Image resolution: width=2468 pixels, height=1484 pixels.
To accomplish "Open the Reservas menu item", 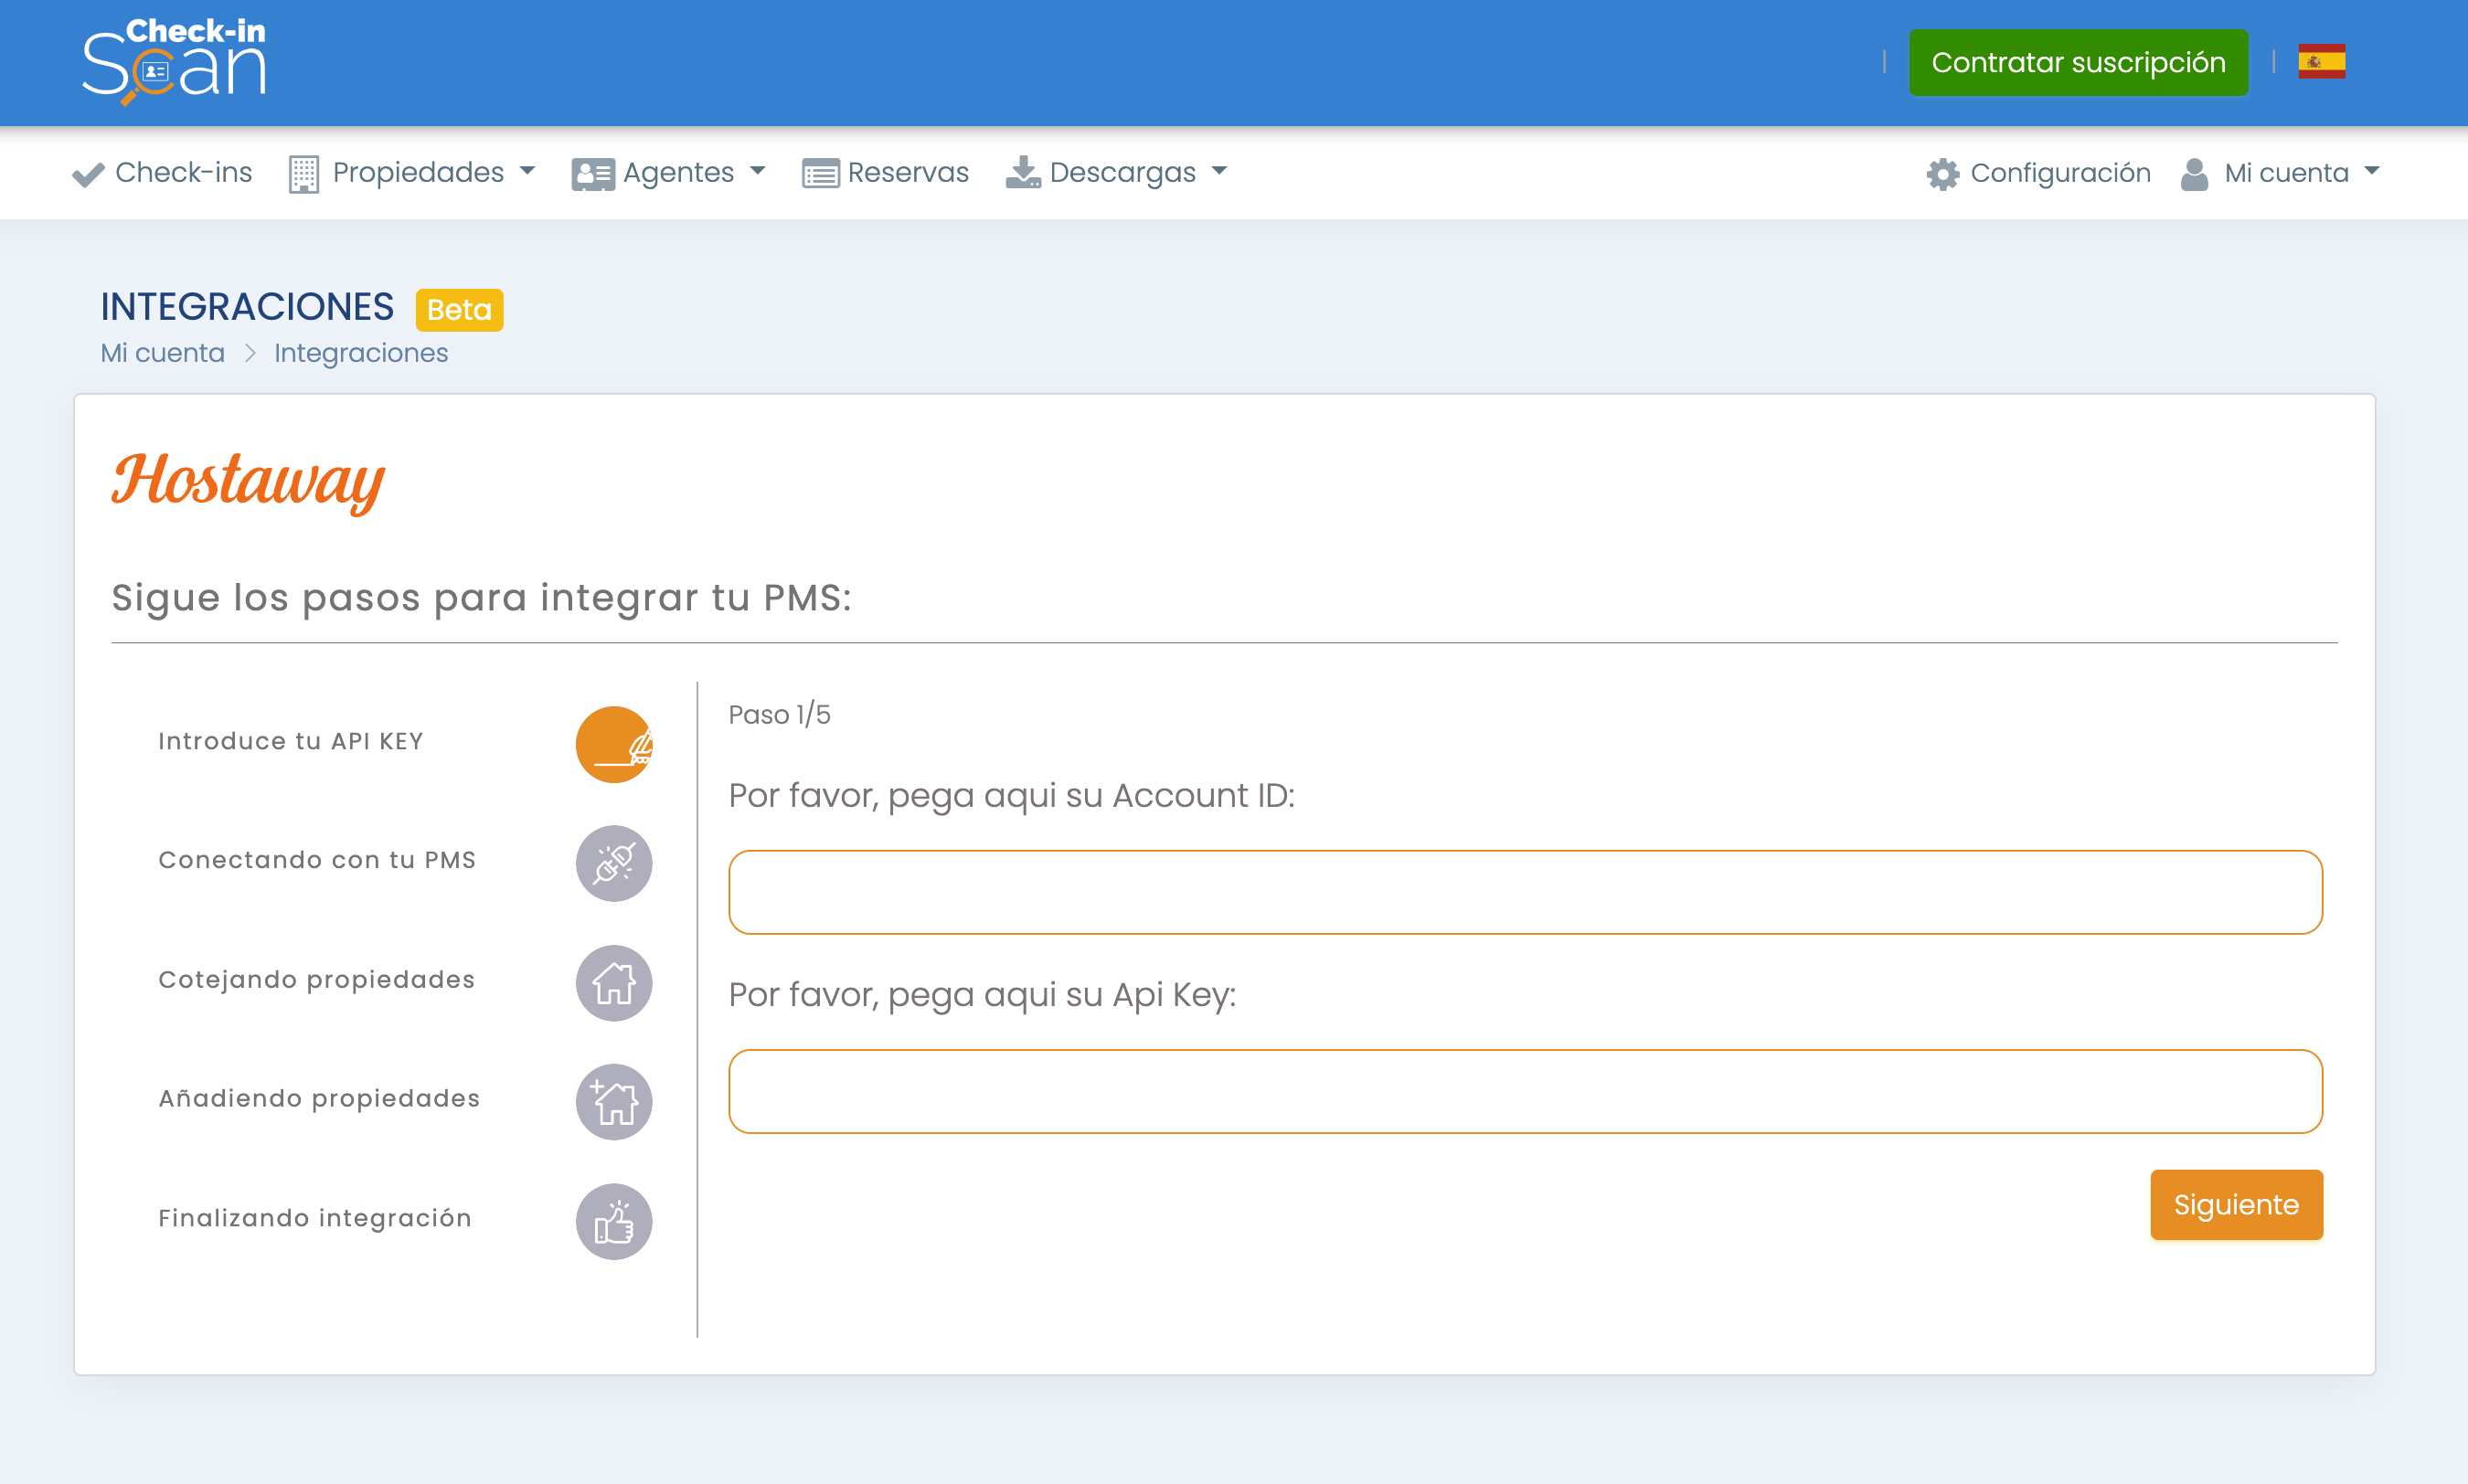I will [x=885, y=173].
